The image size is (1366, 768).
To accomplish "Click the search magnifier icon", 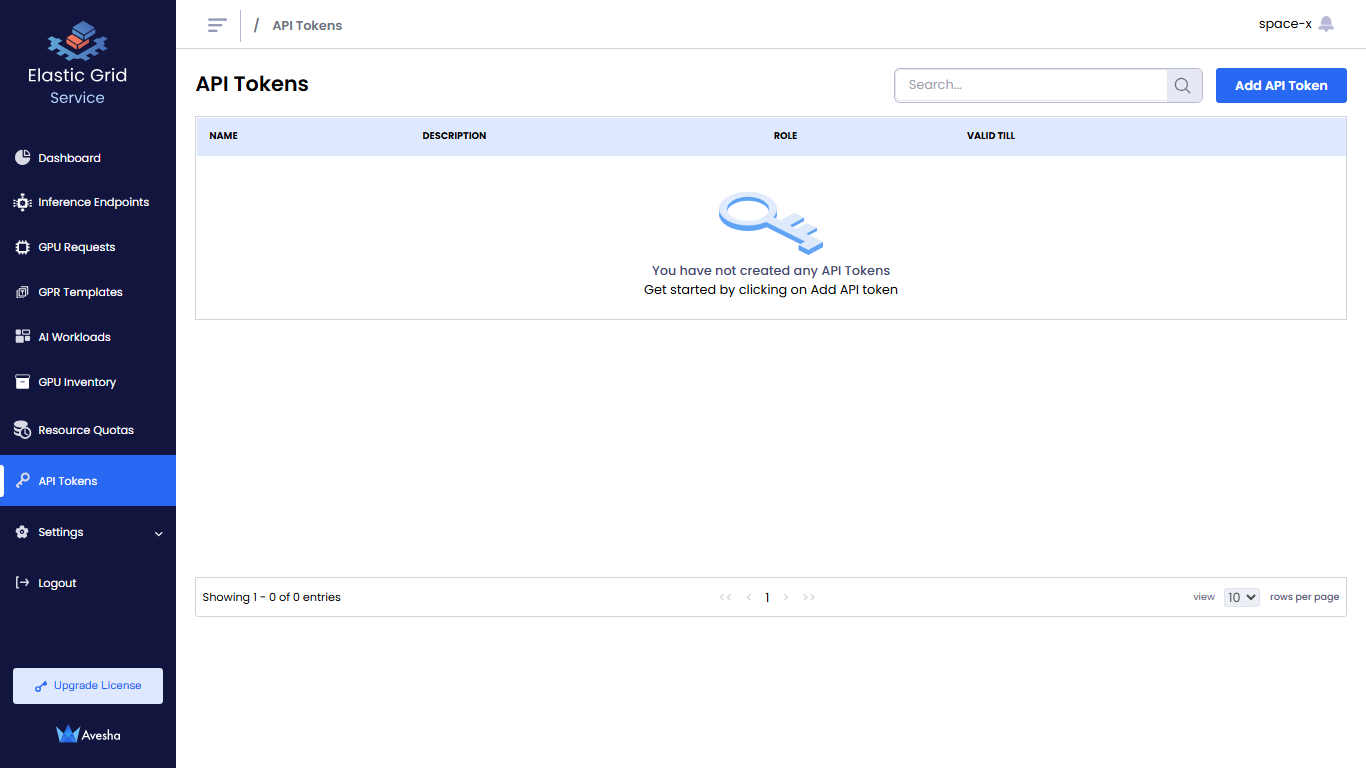I will (1183, 86).
